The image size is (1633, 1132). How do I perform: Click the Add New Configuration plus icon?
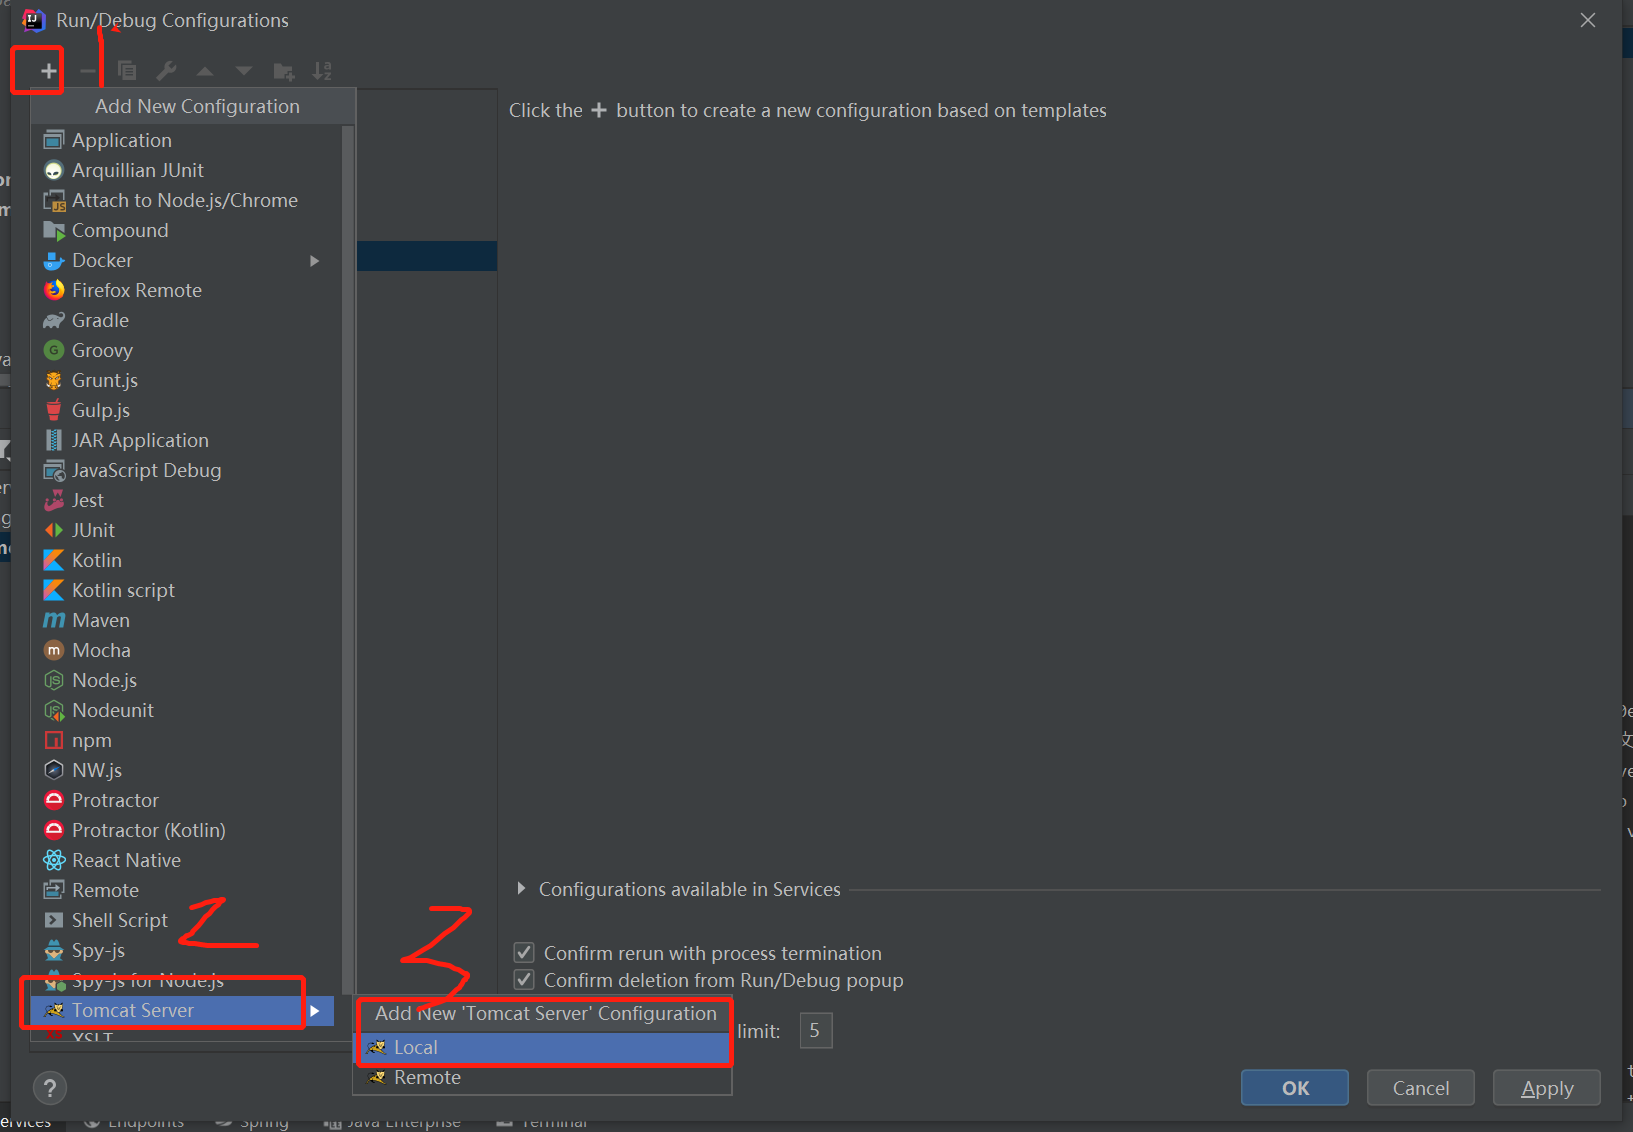point(48,71)
